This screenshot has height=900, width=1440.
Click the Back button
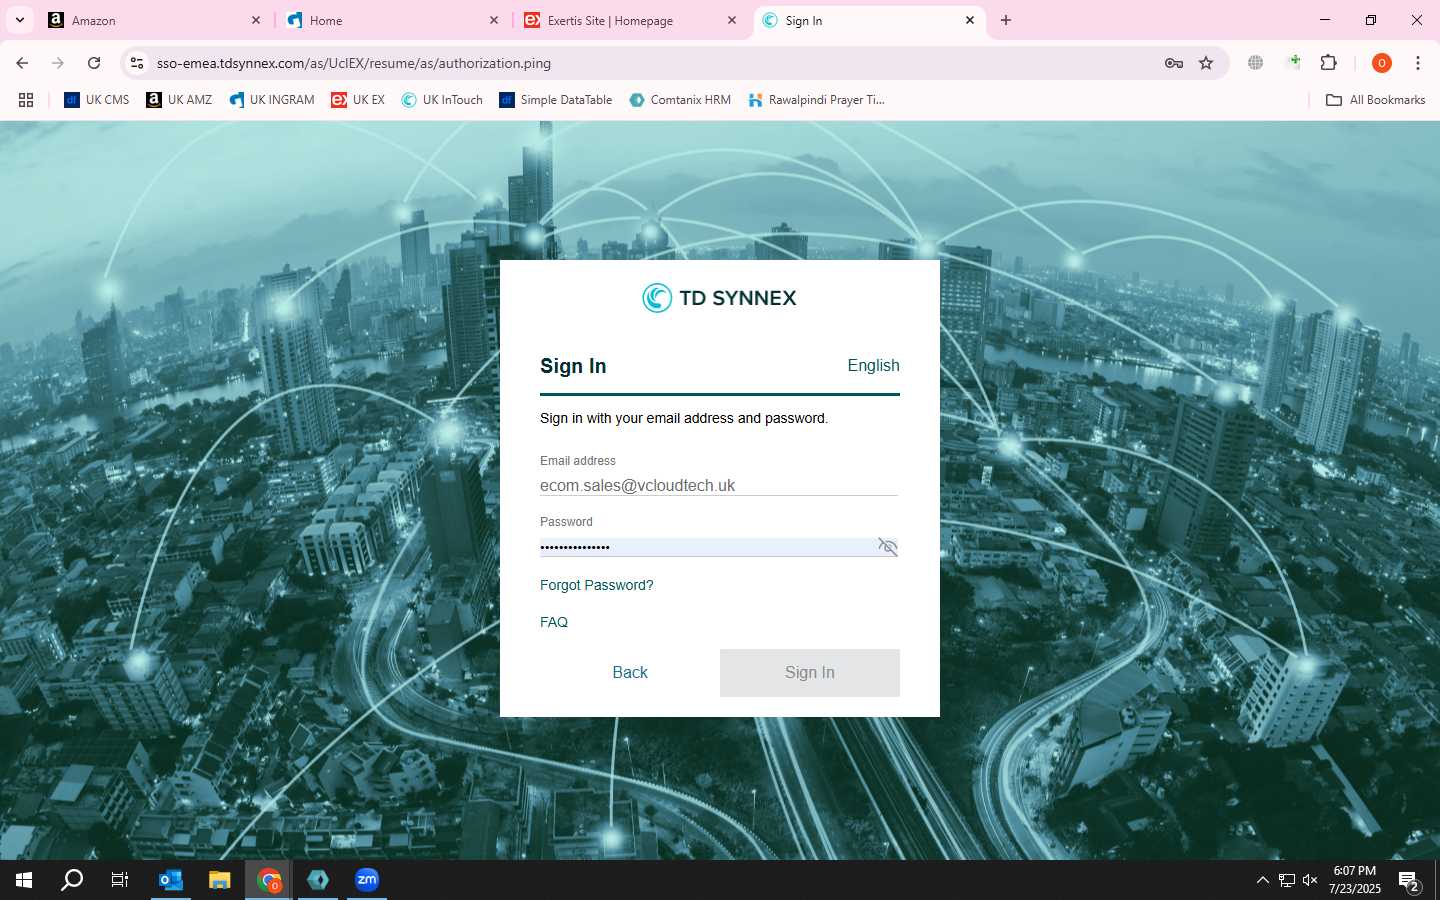pyautogui.click(x=630, y=673)
